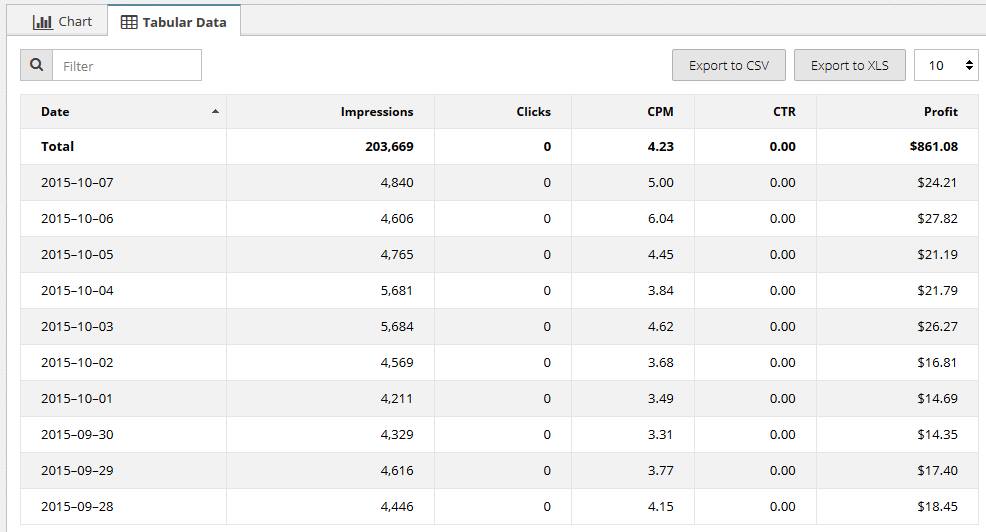This screenshot has width=986, height=532.
Task: Click the Total row label
Action: point(57,147)
